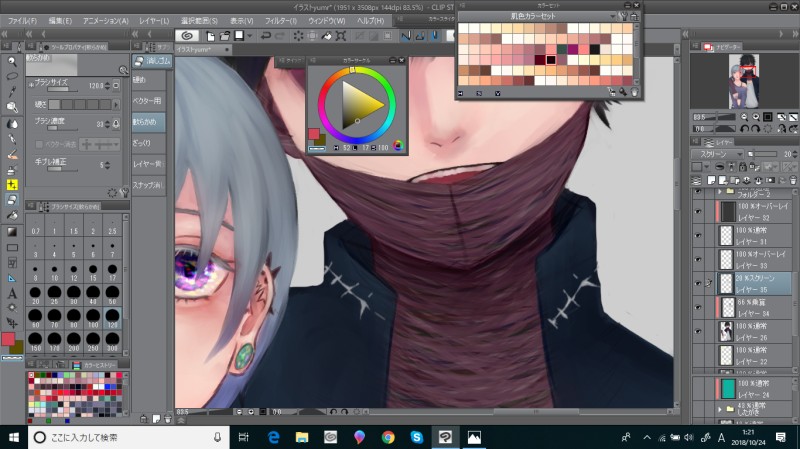Toggle visibility of layer レイヤー 35
Viewport: 800px width, 449px height.
coord(698,283)
